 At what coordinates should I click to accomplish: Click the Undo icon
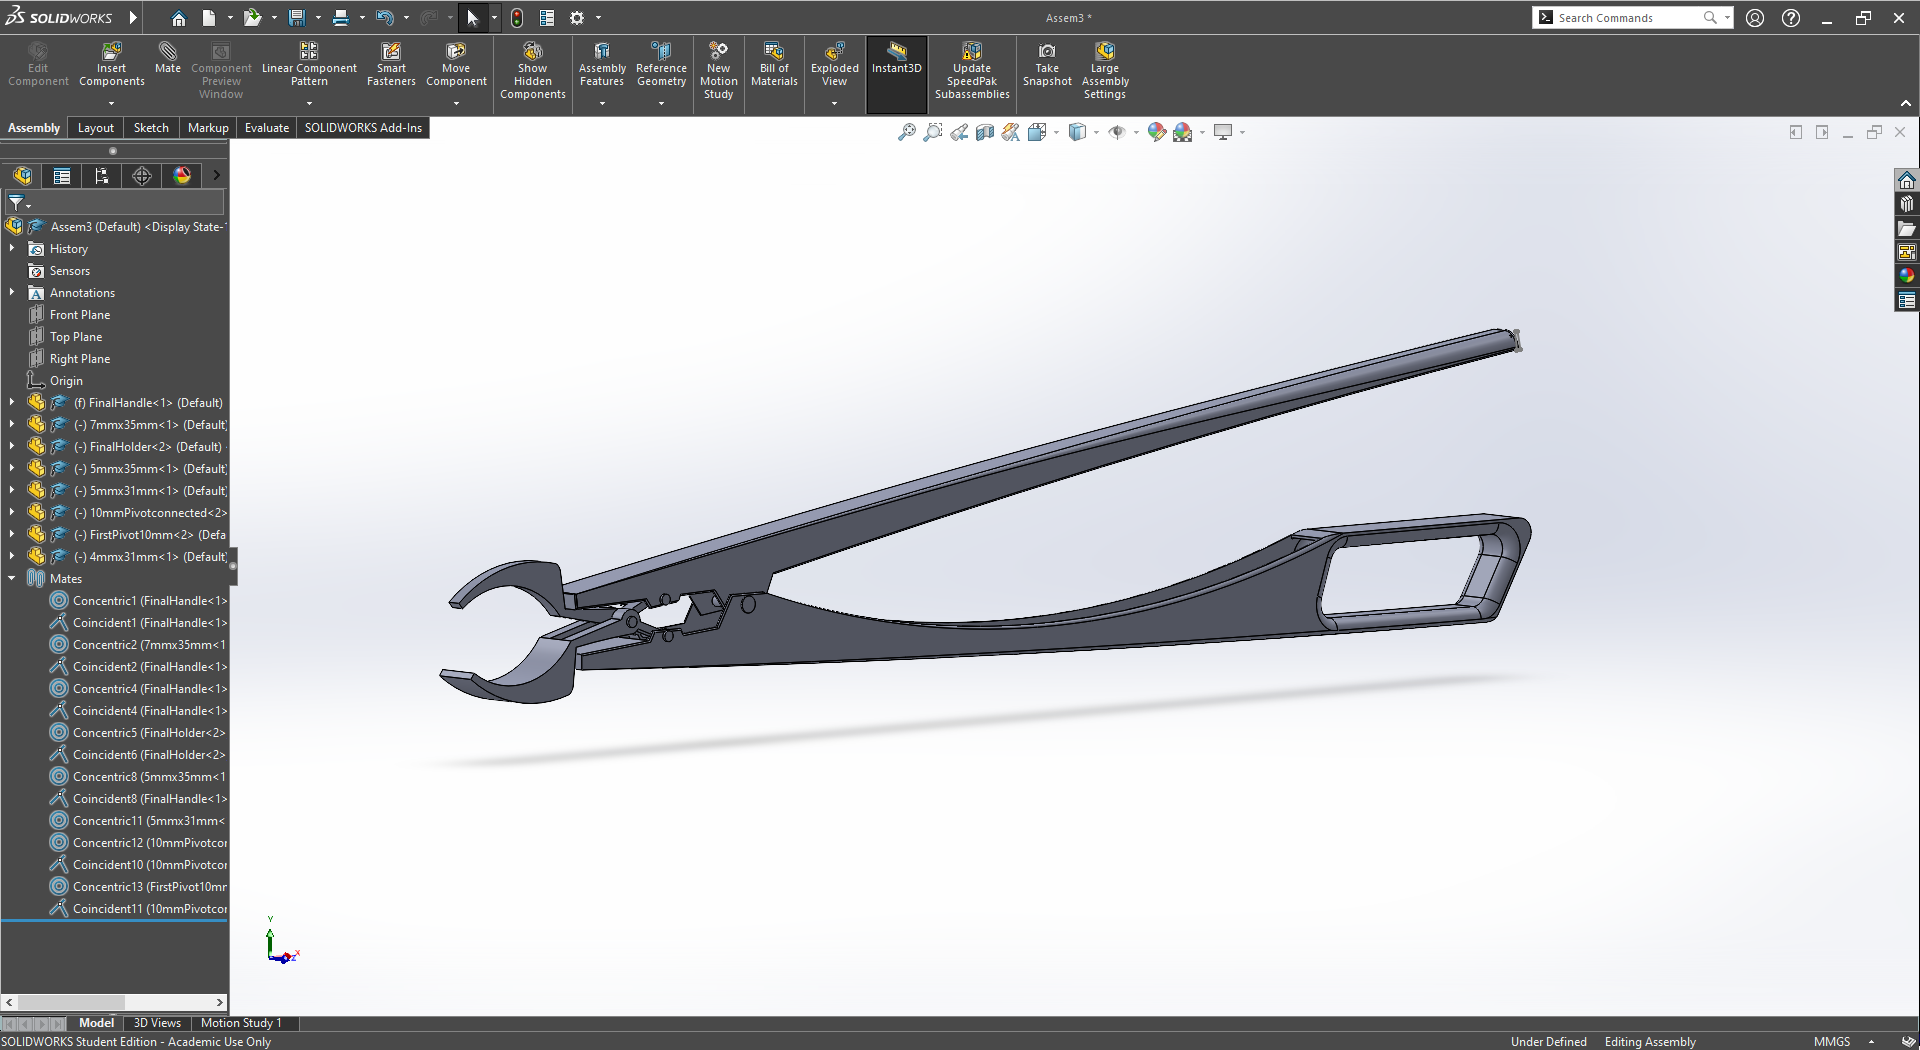[x=385, y=18]
